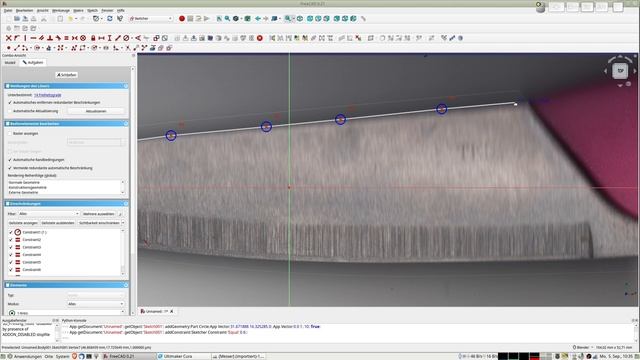Click the constraints list vertical scrollbar
The width and height of the screenshot is (640, 360).
123,252
